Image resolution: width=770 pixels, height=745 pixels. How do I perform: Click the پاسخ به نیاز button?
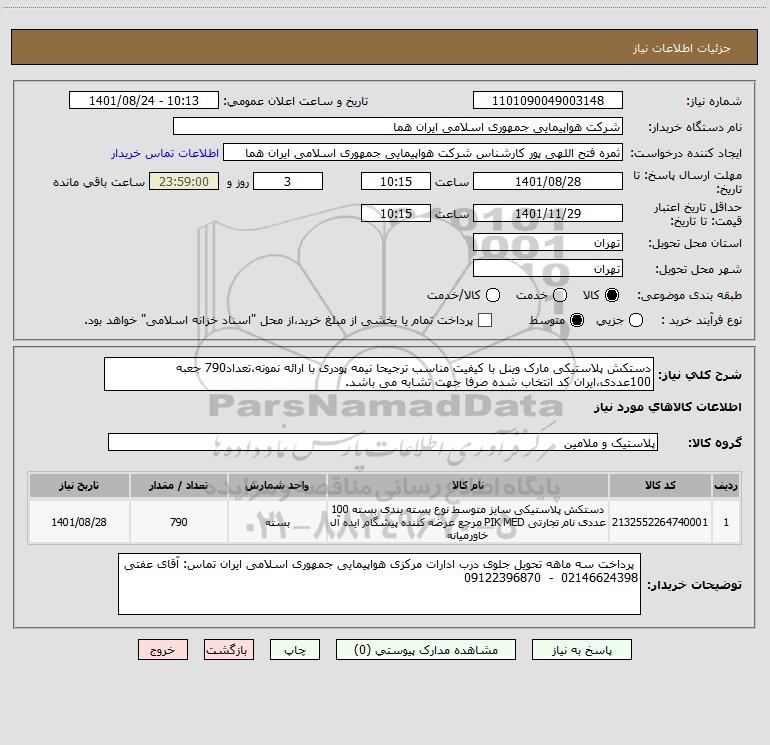(581, 650)
